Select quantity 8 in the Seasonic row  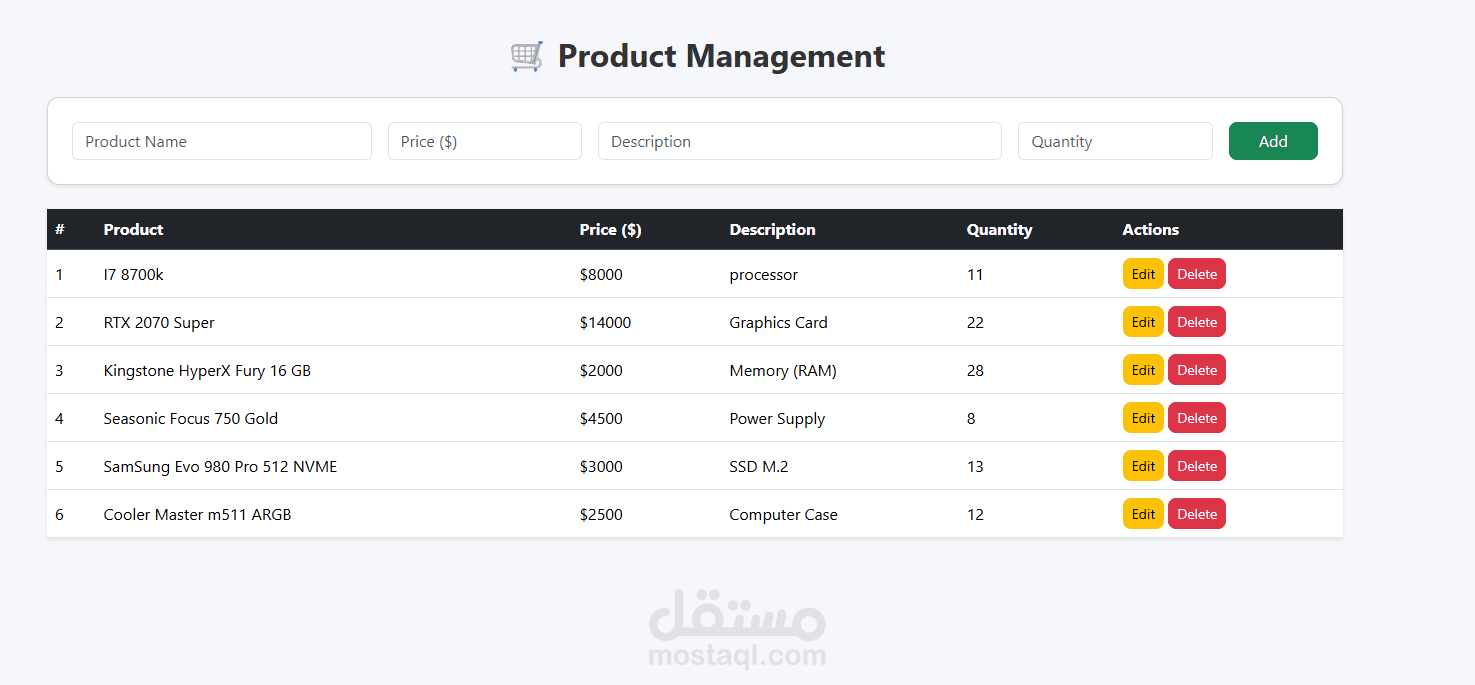coord(971,419)
